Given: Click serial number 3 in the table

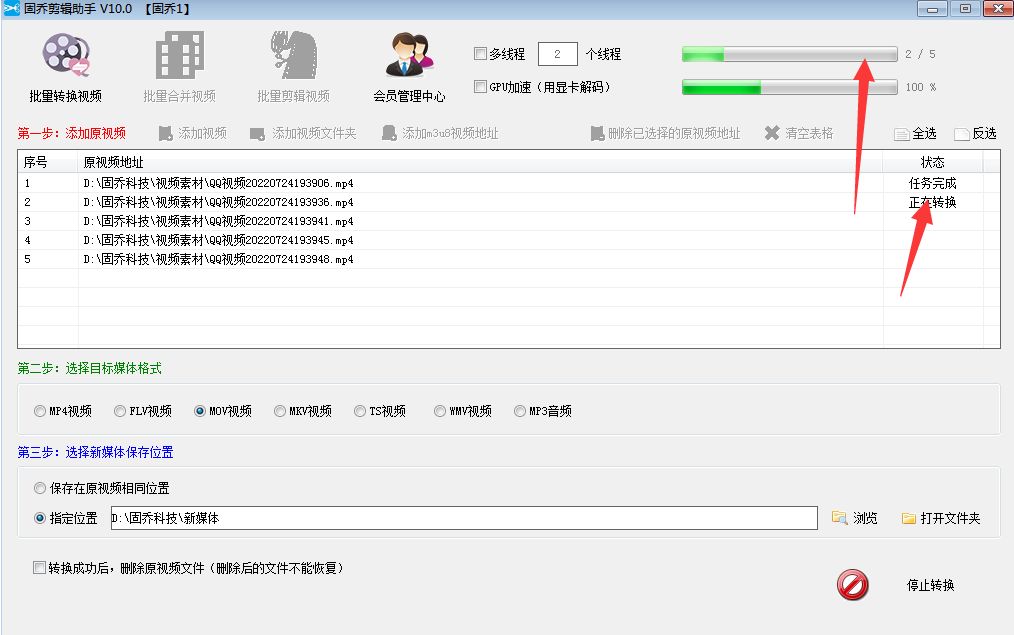Looking at the screenshot, I should coord(27,221).
